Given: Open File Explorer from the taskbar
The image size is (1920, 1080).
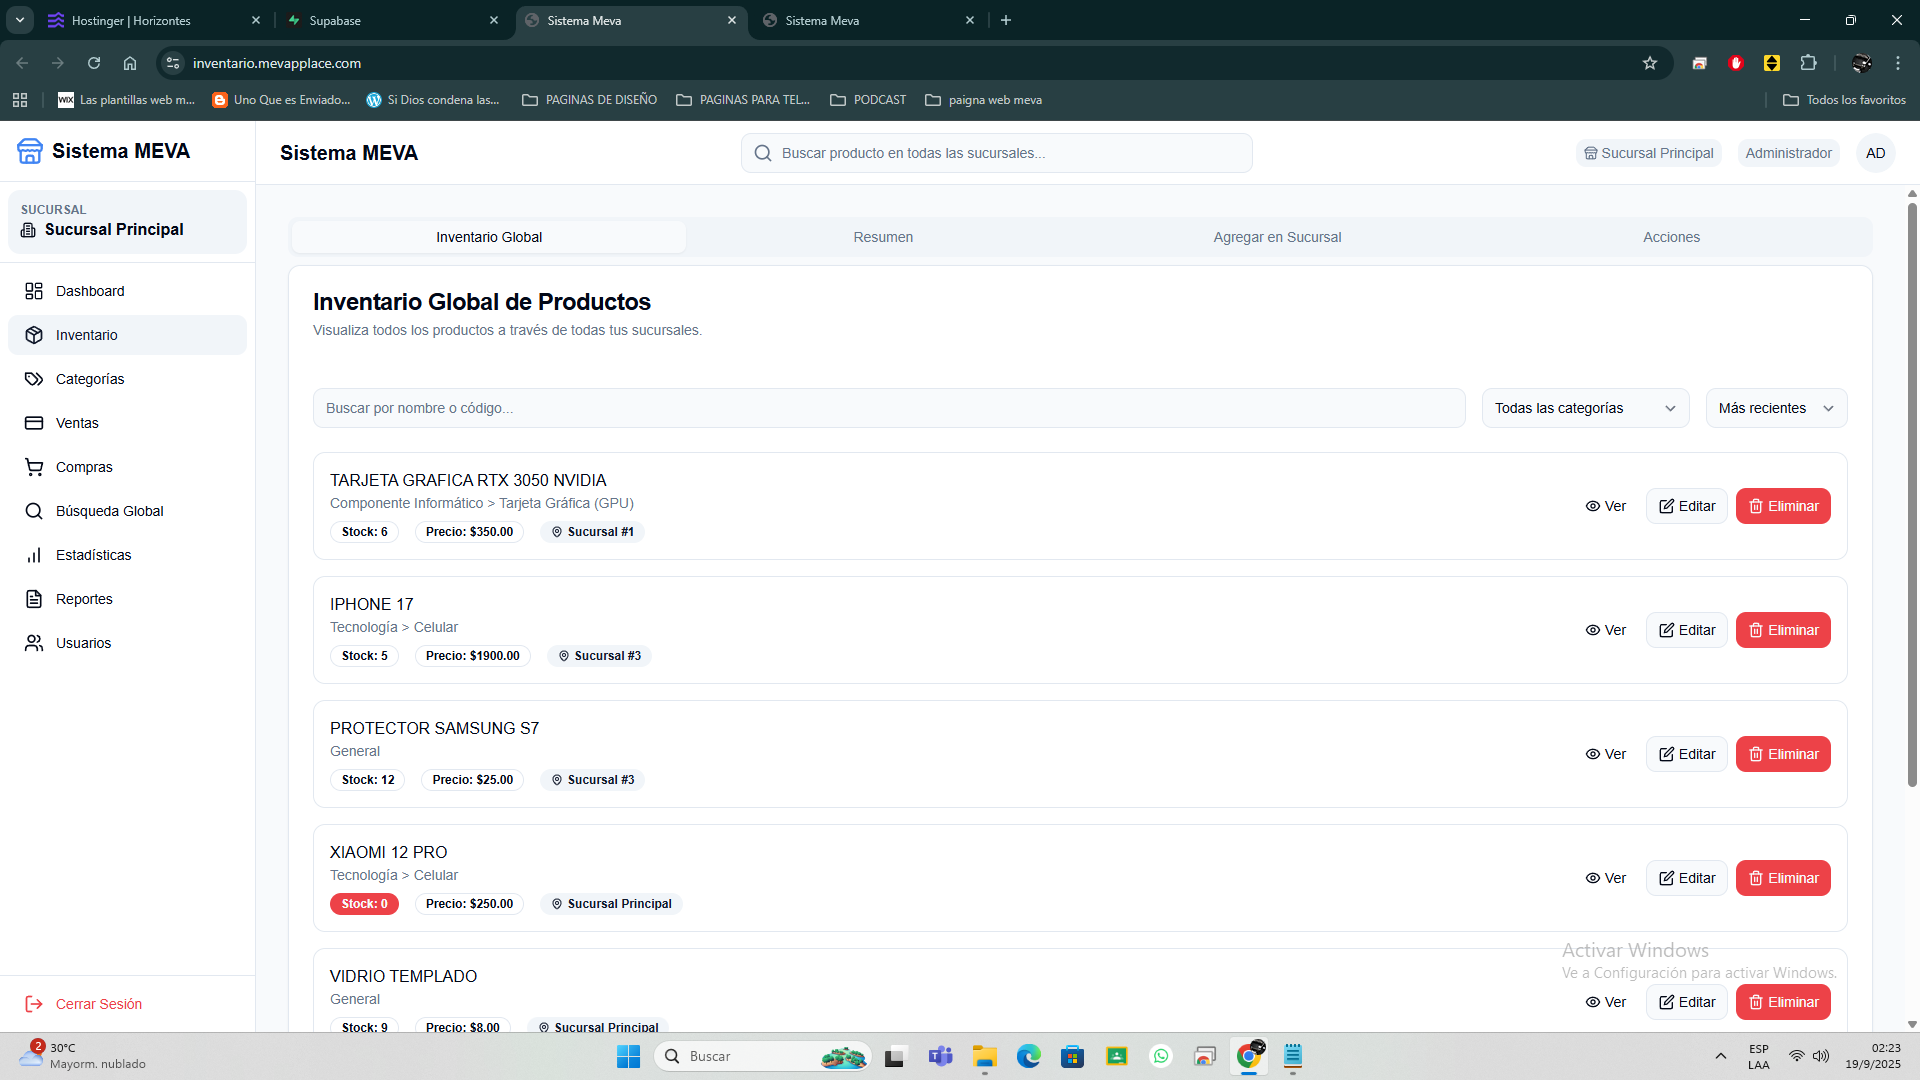Looking at the screenshot, I should coord(985,1056).
